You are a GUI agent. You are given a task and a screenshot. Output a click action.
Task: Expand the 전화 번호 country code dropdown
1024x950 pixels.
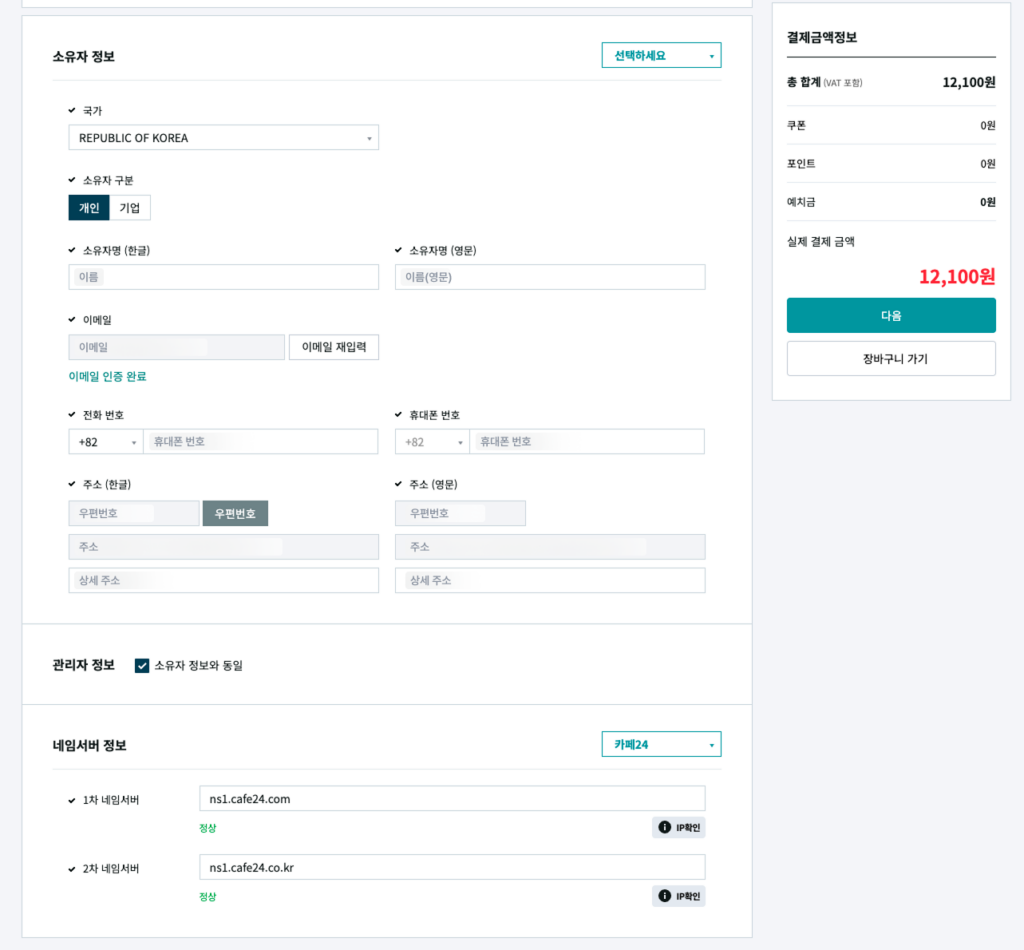(106, 442)
